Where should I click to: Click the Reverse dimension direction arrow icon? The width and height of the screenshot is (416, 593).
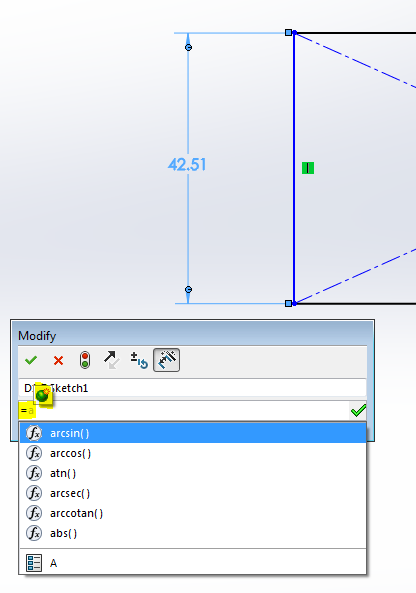tap(112, 360)
